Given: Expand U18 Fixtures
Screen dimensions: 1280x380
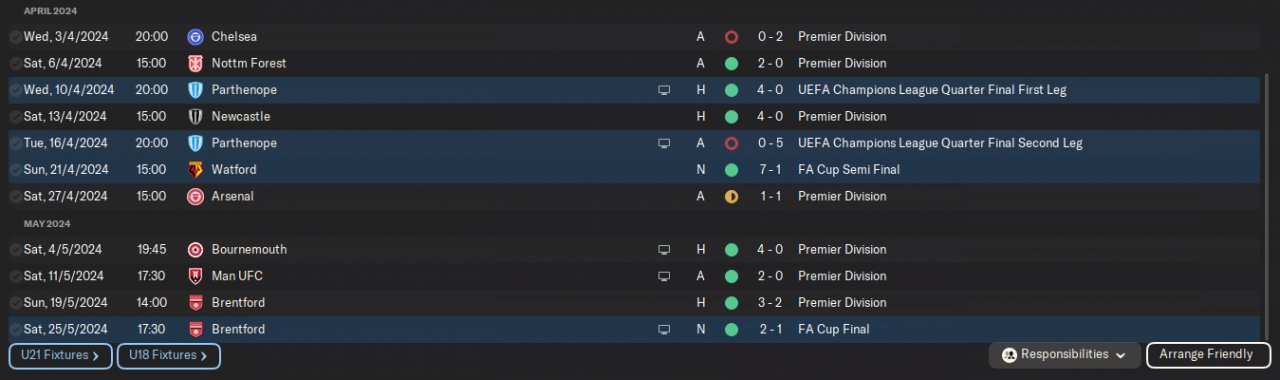Looking at the screenshot, I should pyautogui.click(x=168, y=355).
